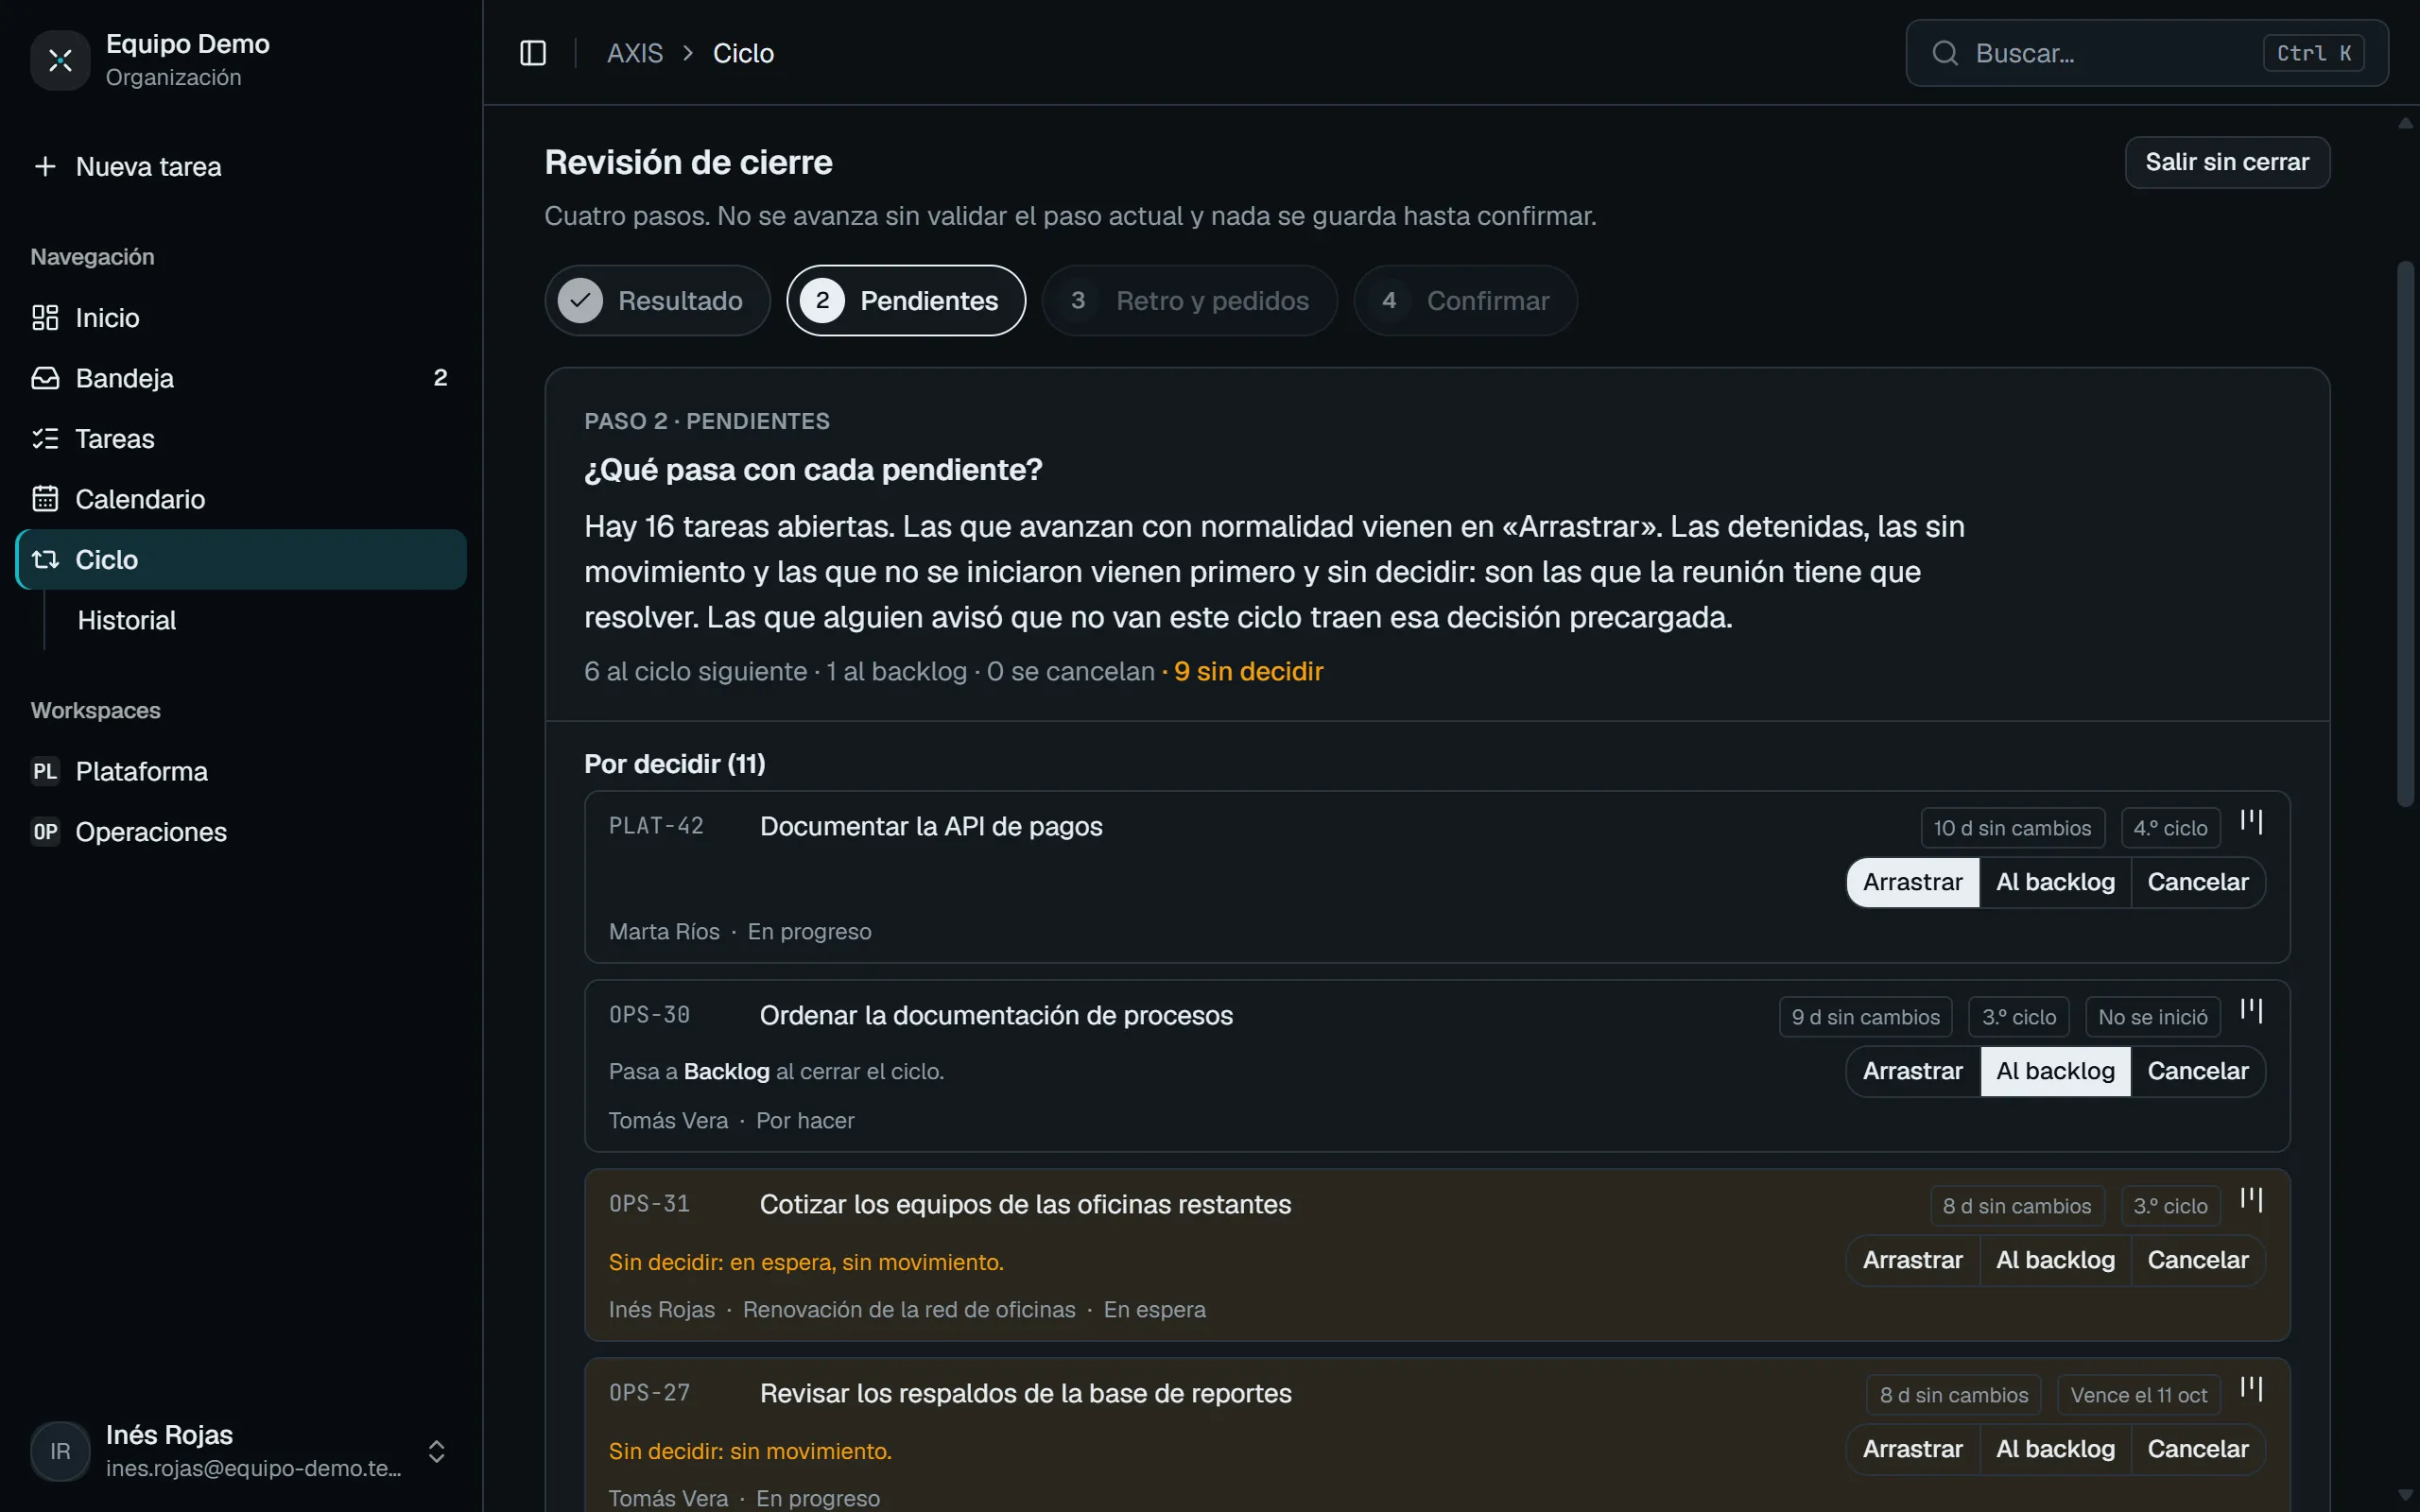2420x1512 pixels.
Task: Select Cancelar for PLAT-42
Action: click(x=2197, y=882)
